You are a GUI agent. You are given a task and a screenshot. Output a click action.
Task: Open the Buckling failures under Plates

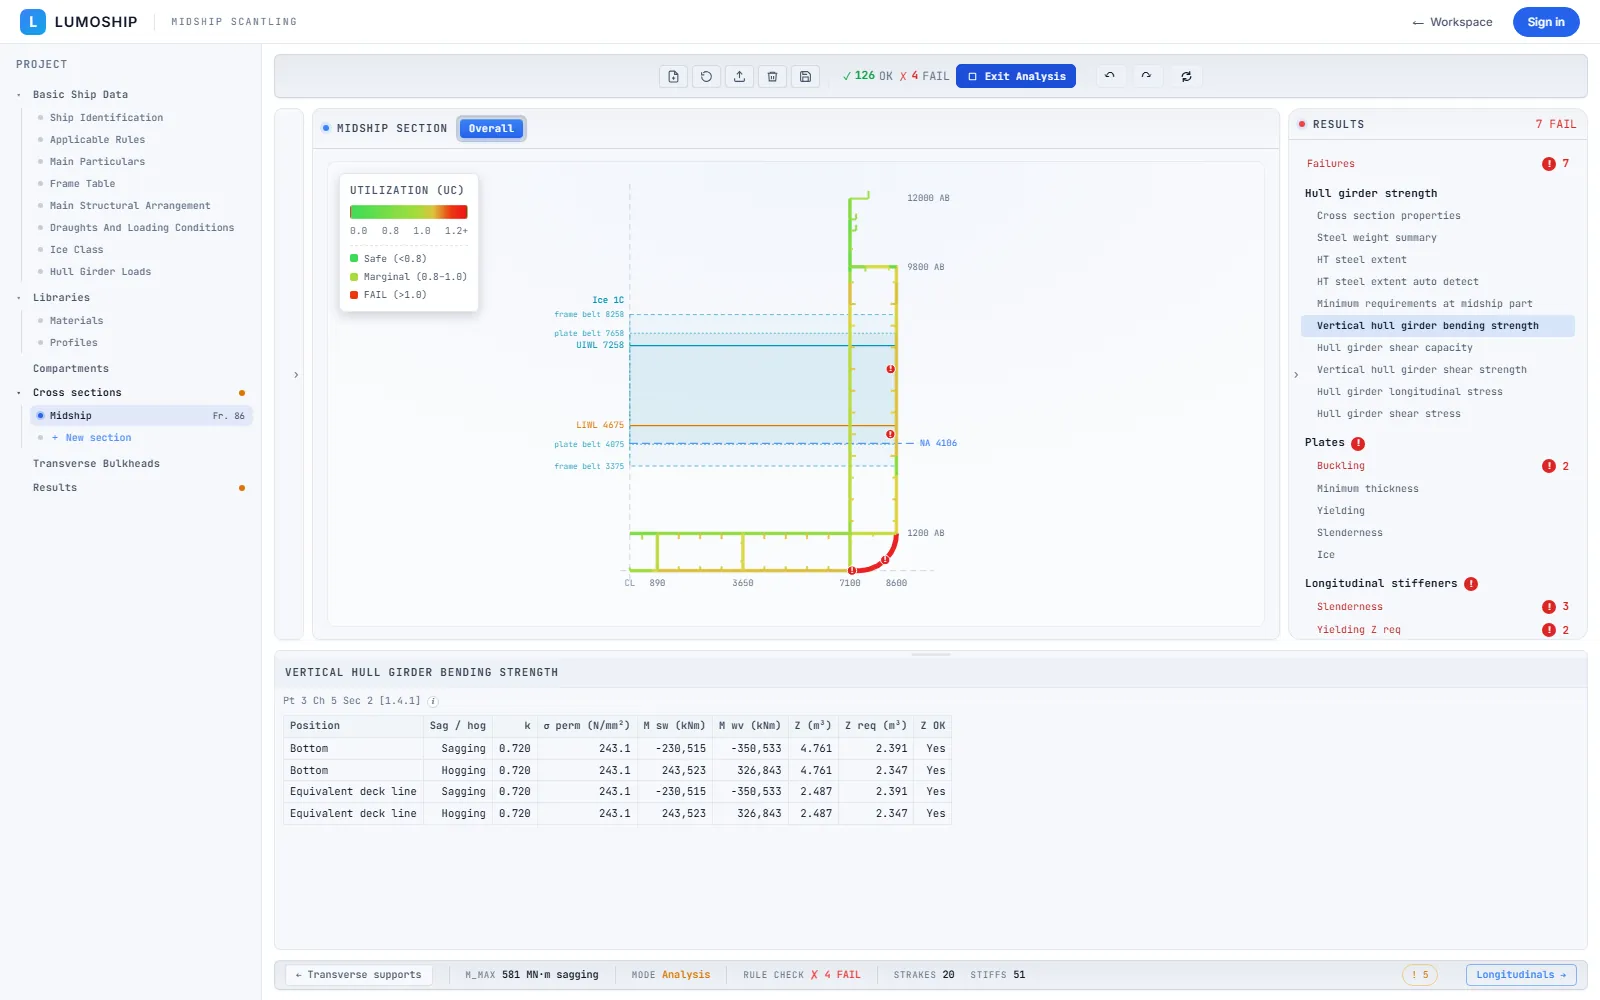pyautogui.click(x=1438, y=466)
